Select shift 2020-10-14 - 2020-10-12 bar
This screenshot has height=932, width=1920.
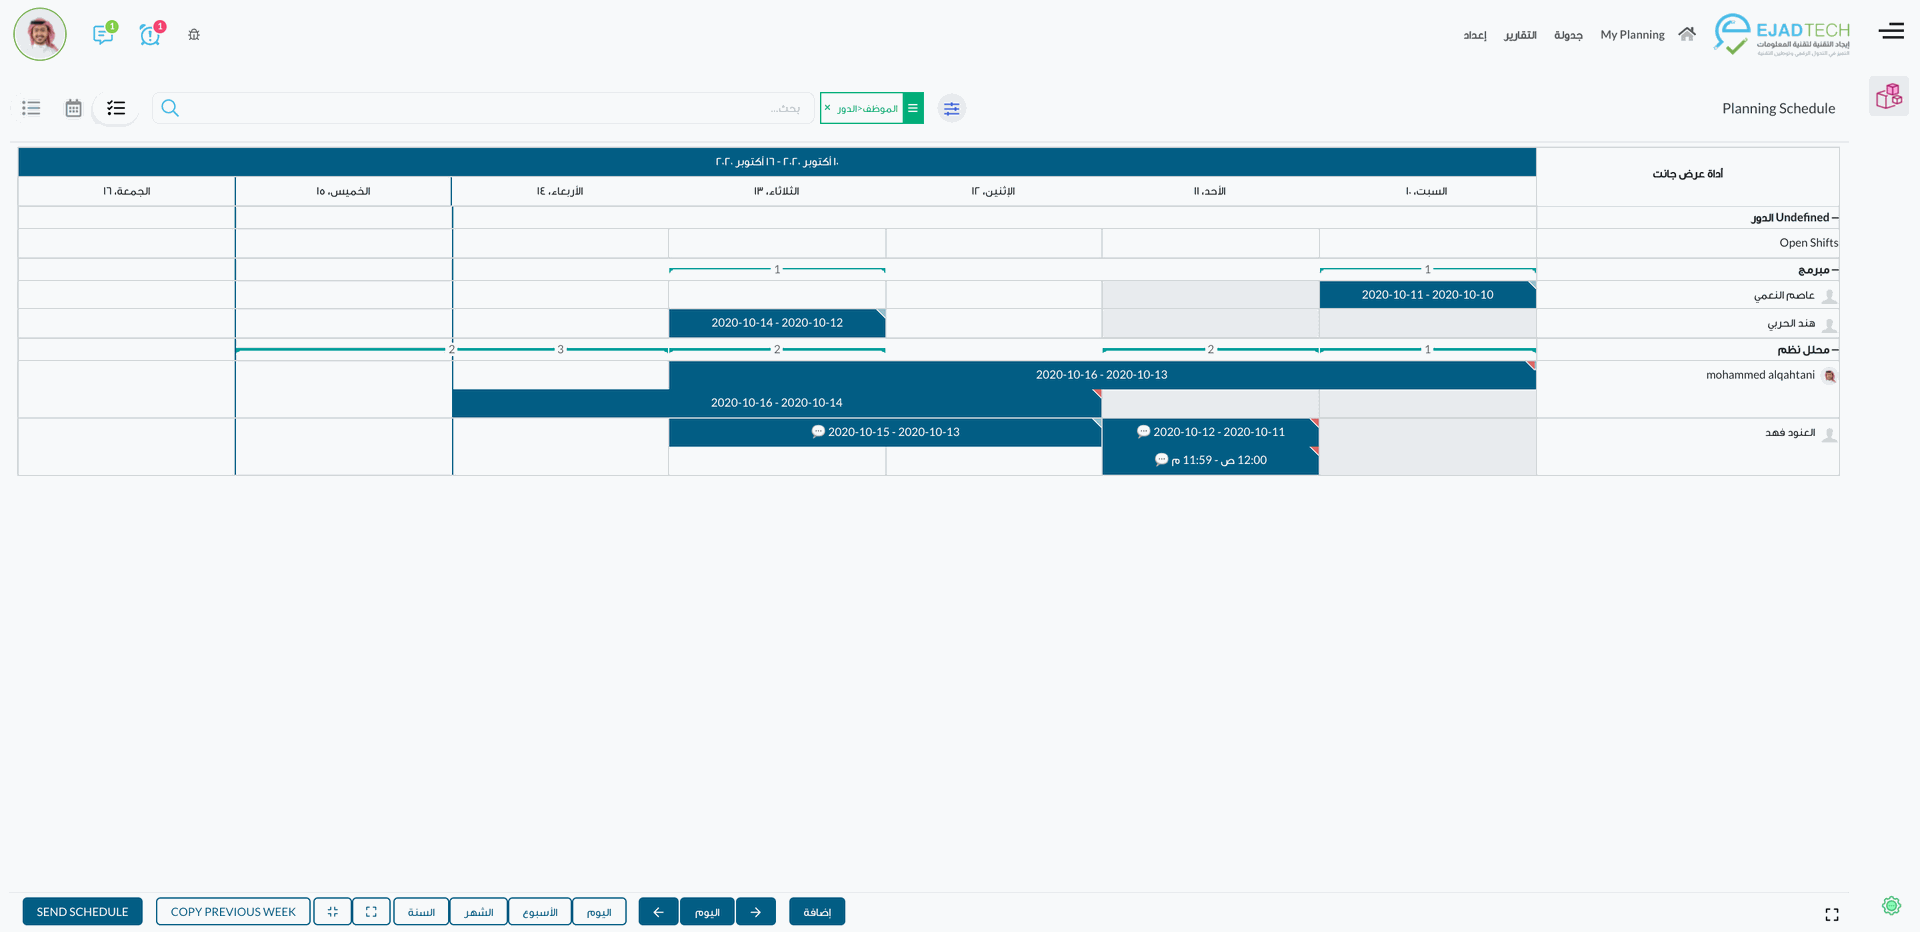pos(776,323)
